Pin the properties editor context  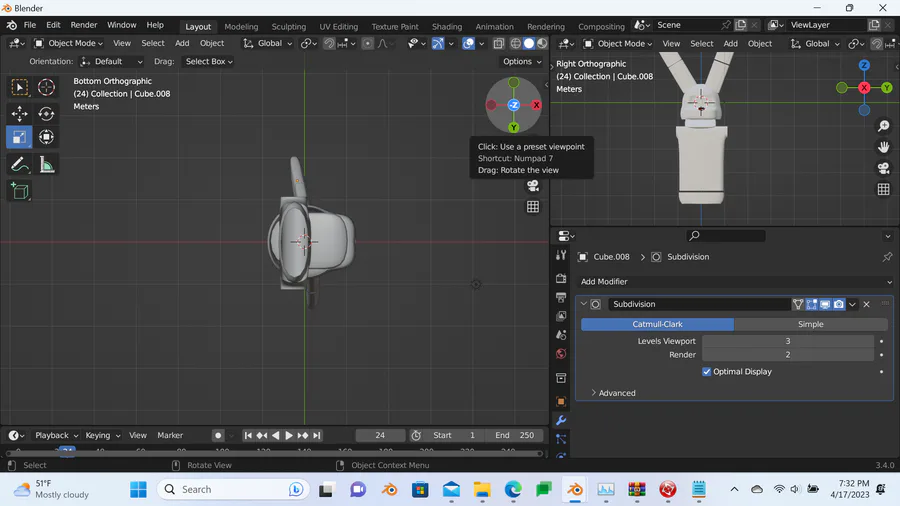886,257
